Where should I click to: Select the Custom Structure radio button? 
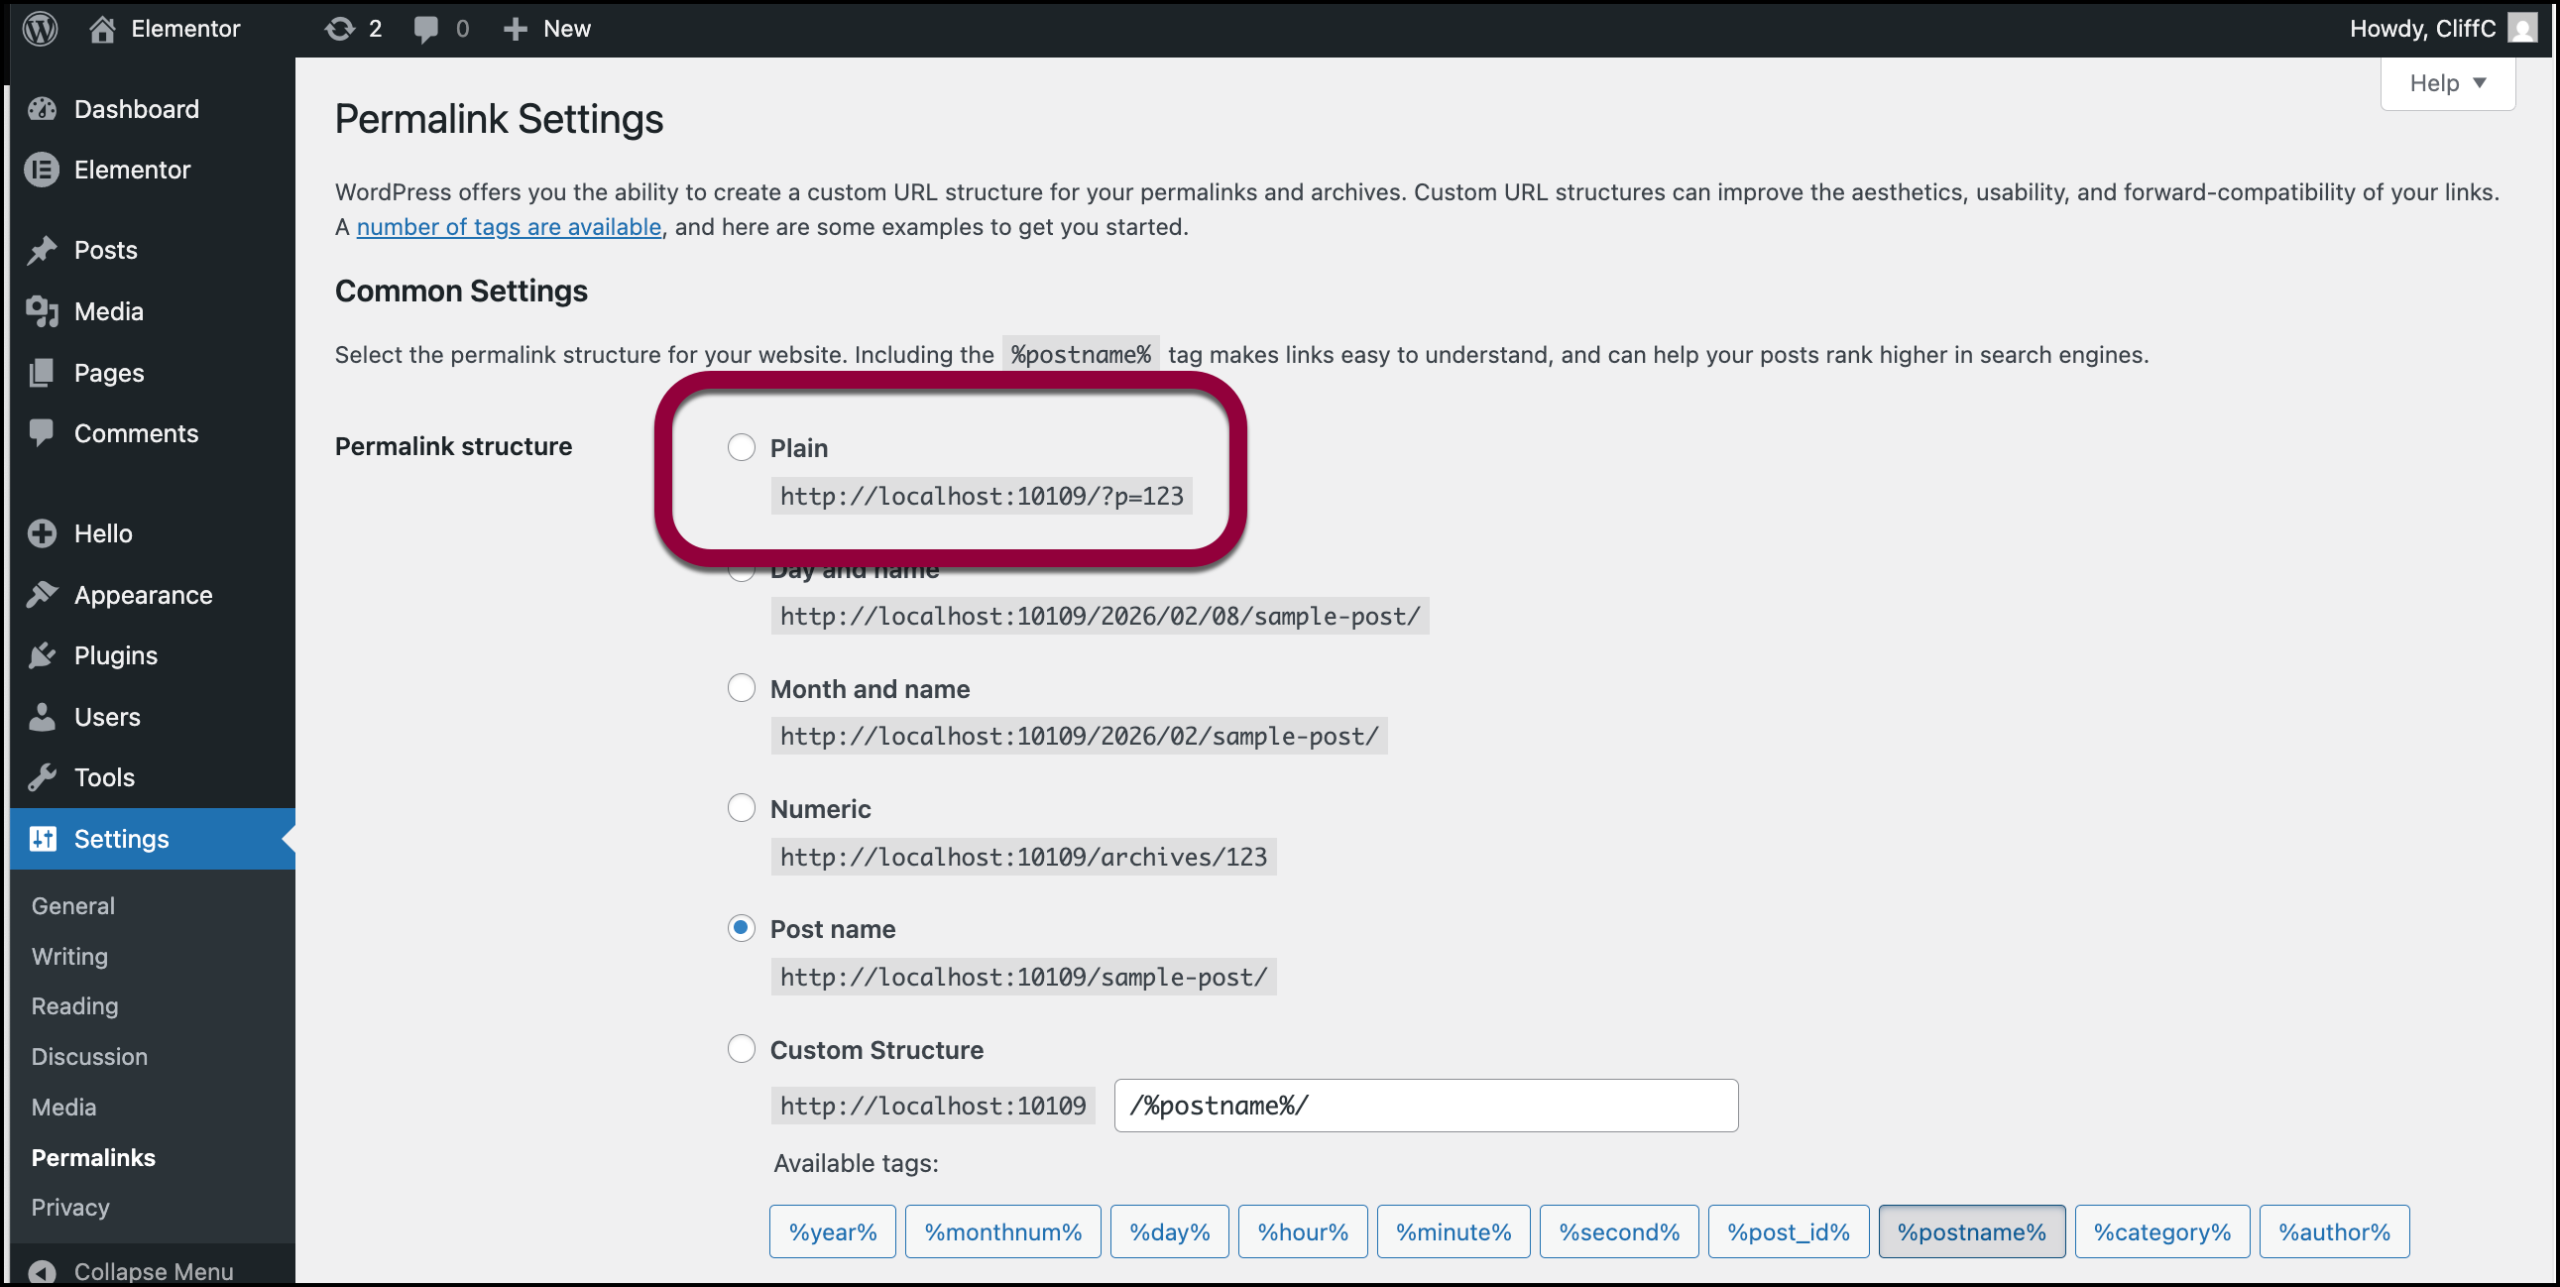(x=741, y=1049)
